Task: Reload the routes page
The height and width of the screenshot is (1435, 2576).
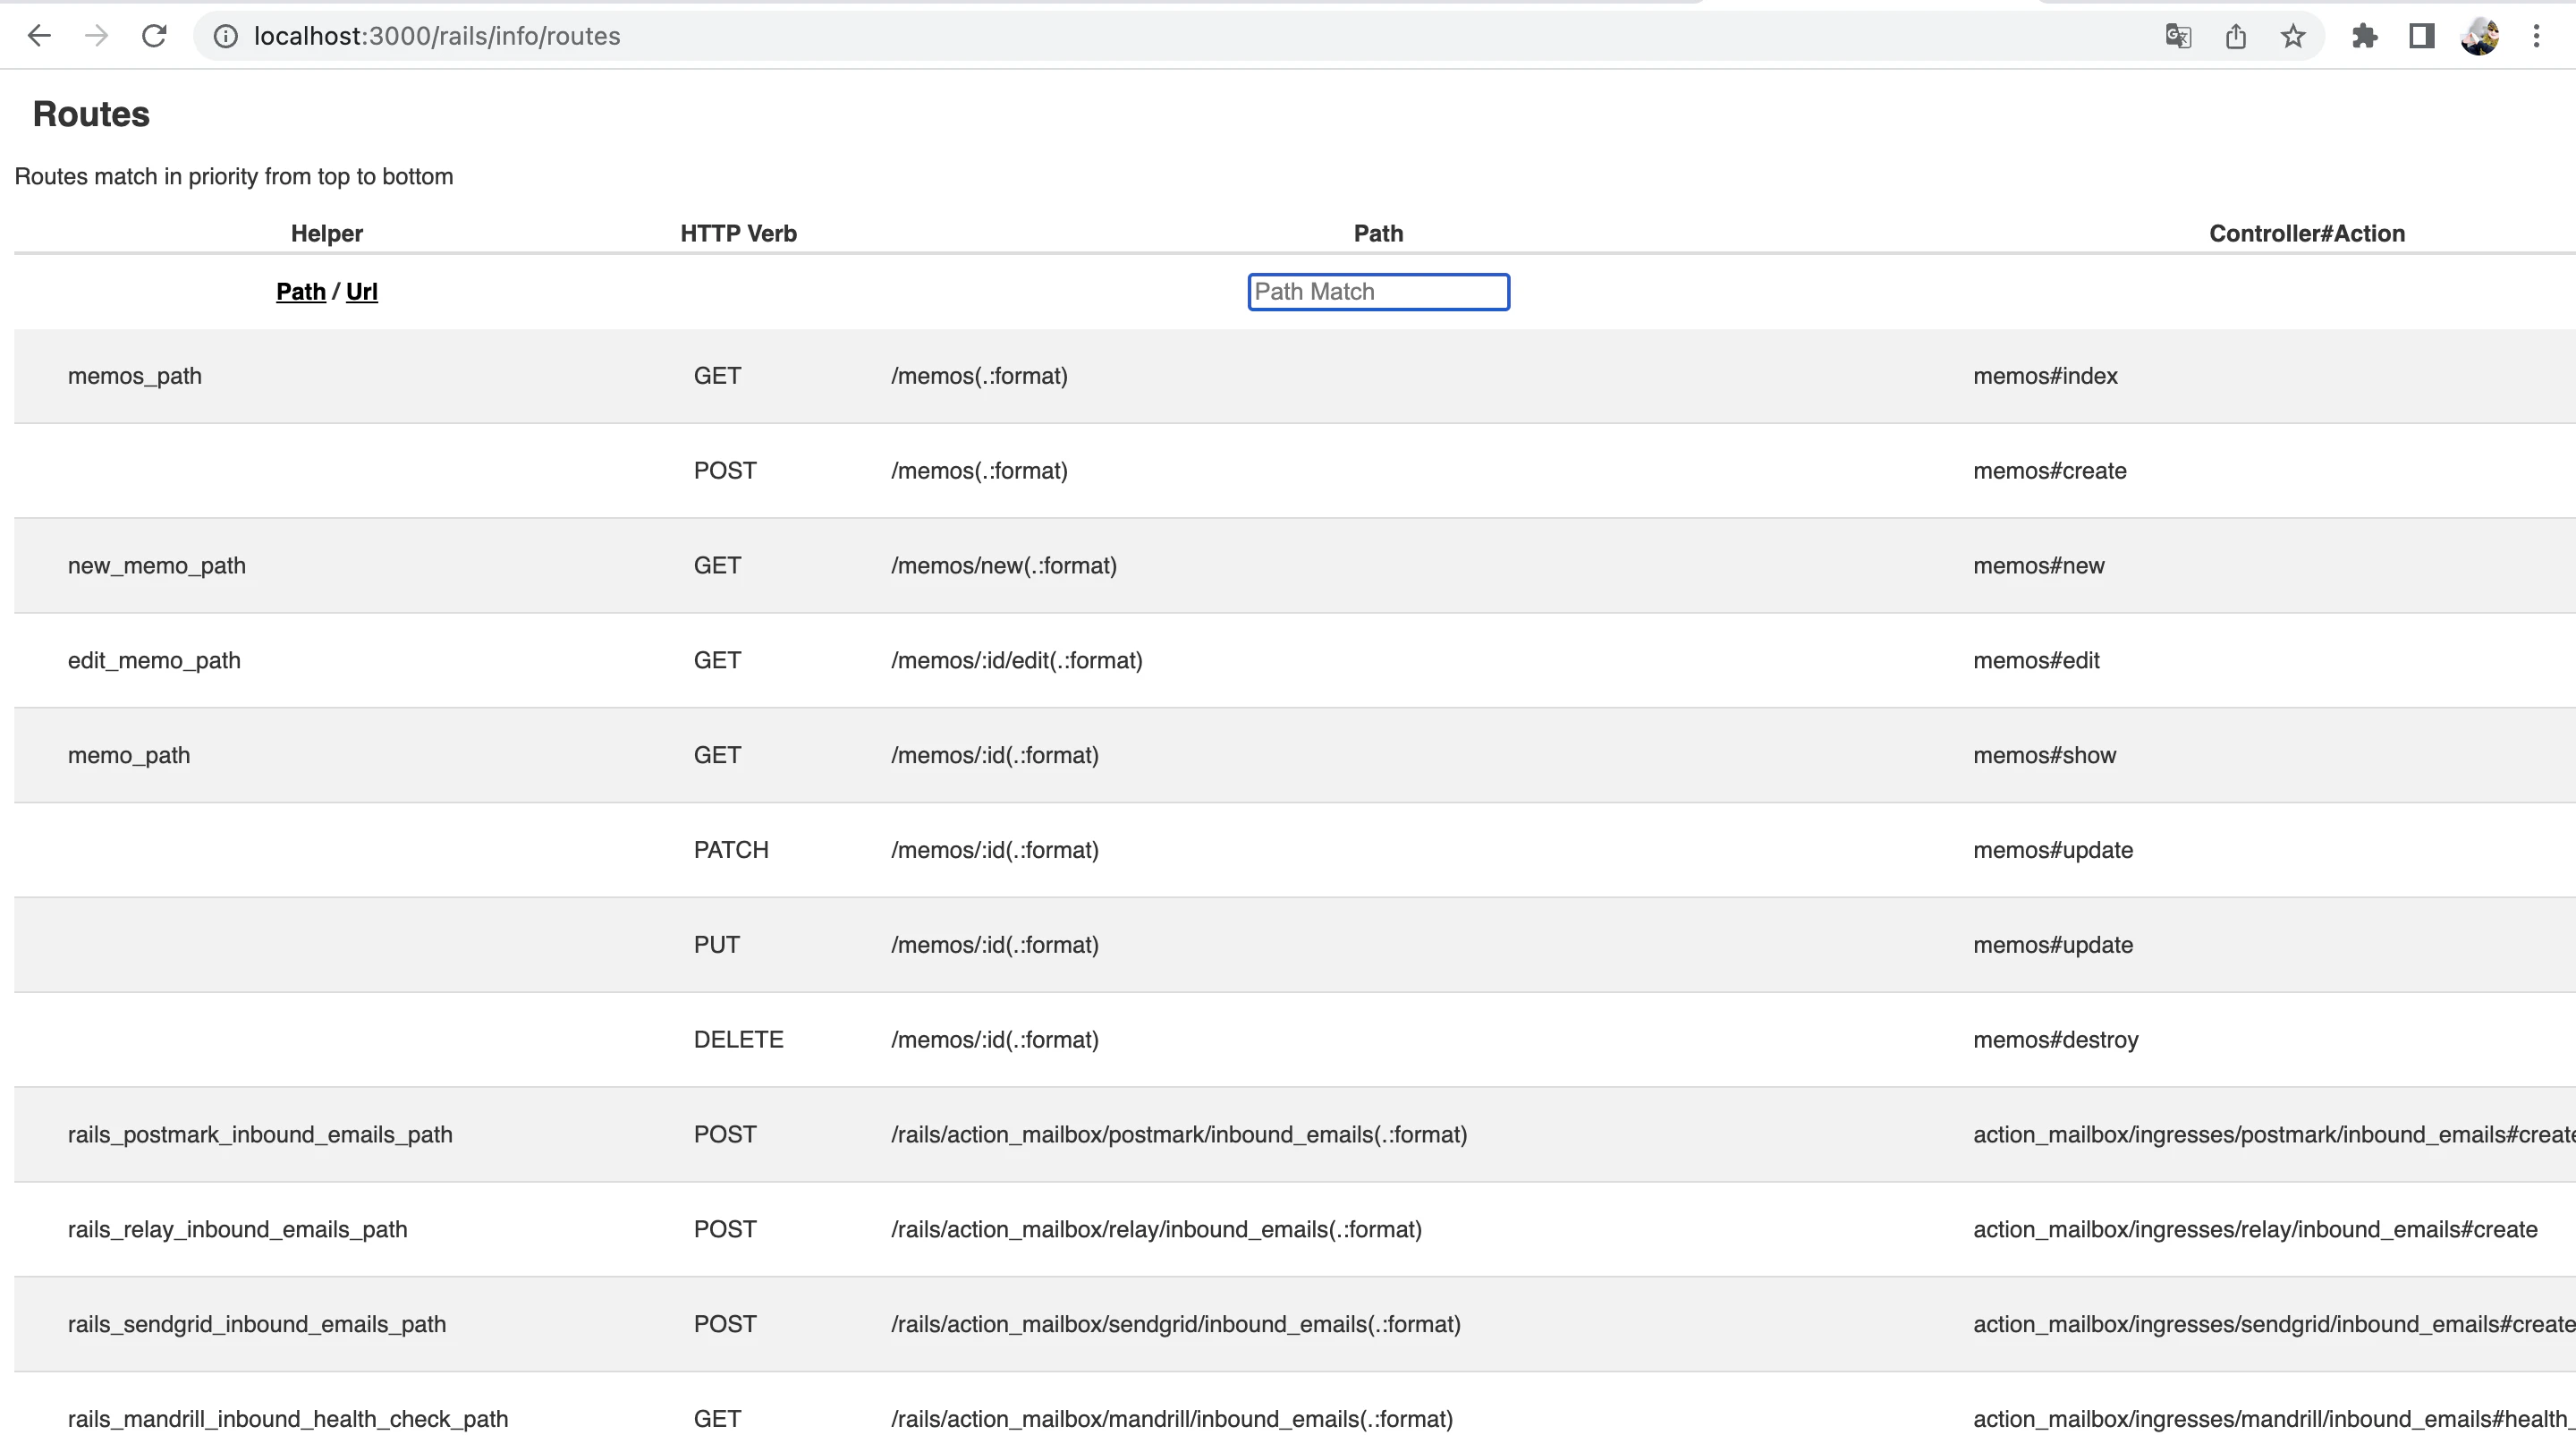Action: point(154,36)
